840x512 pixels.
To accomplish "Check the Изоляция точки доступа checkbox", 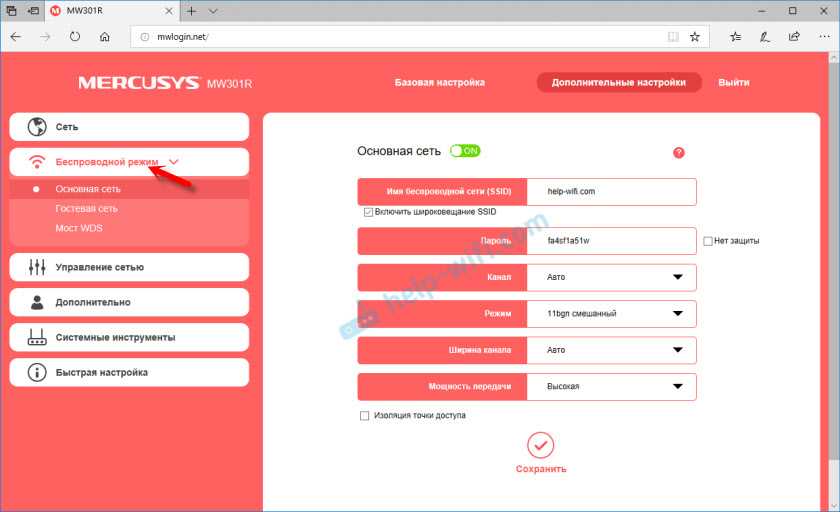I will point(364,415).
